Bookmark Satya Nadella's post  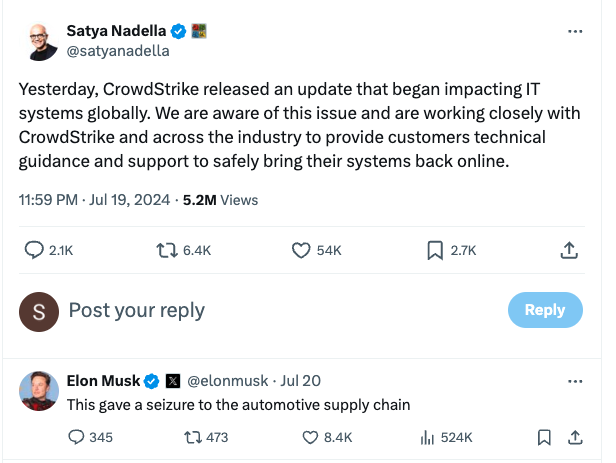pos(435,251)
